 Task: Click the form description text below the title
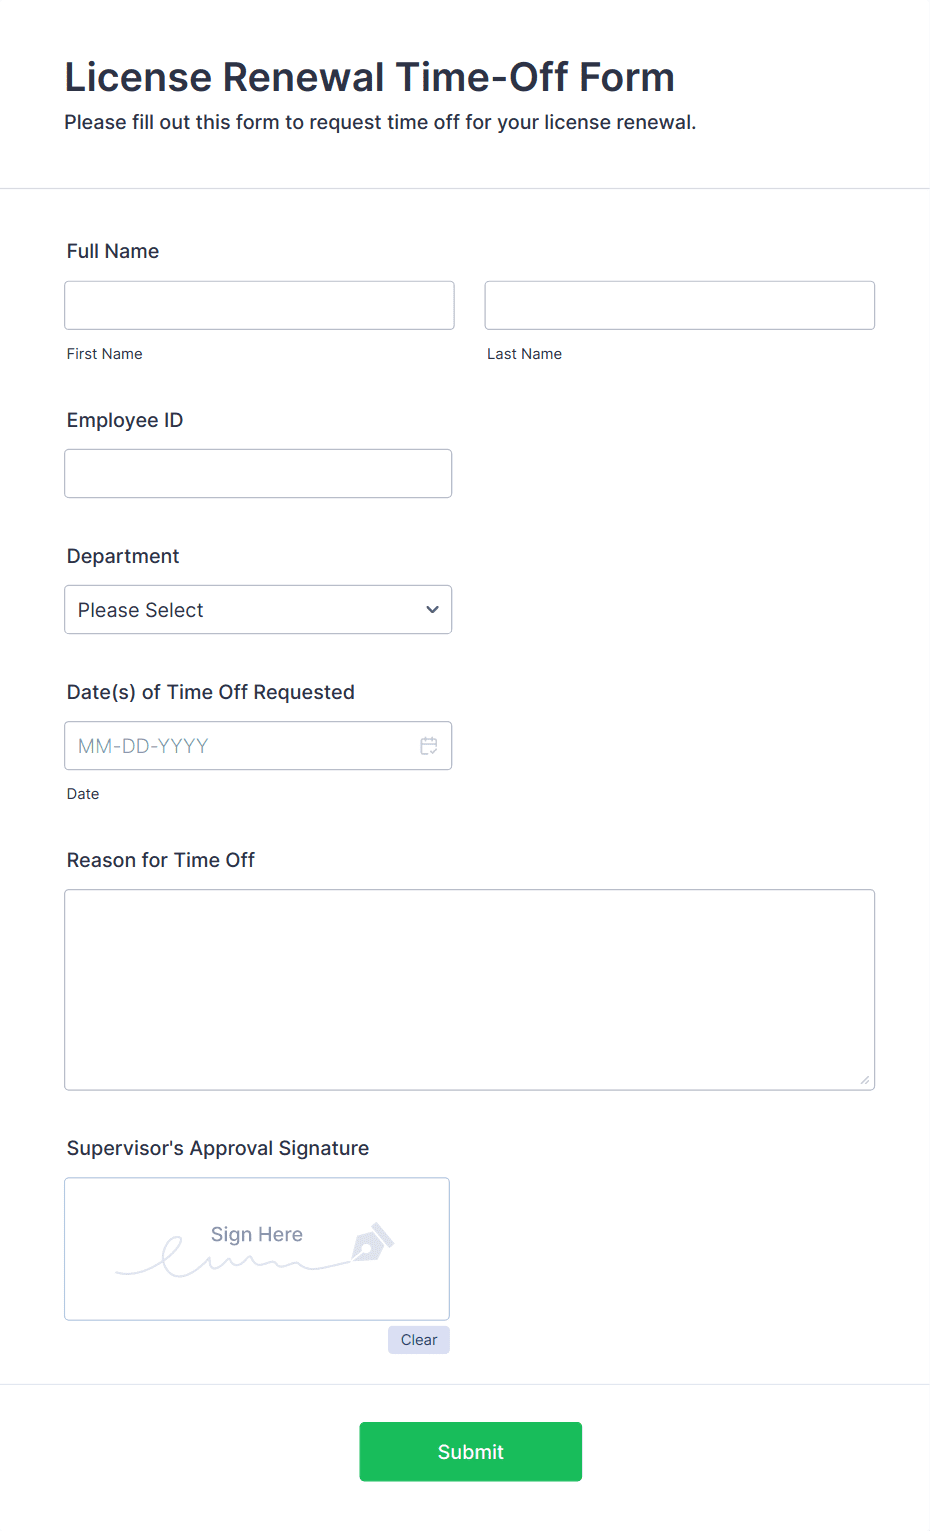[x=381, y=122]
